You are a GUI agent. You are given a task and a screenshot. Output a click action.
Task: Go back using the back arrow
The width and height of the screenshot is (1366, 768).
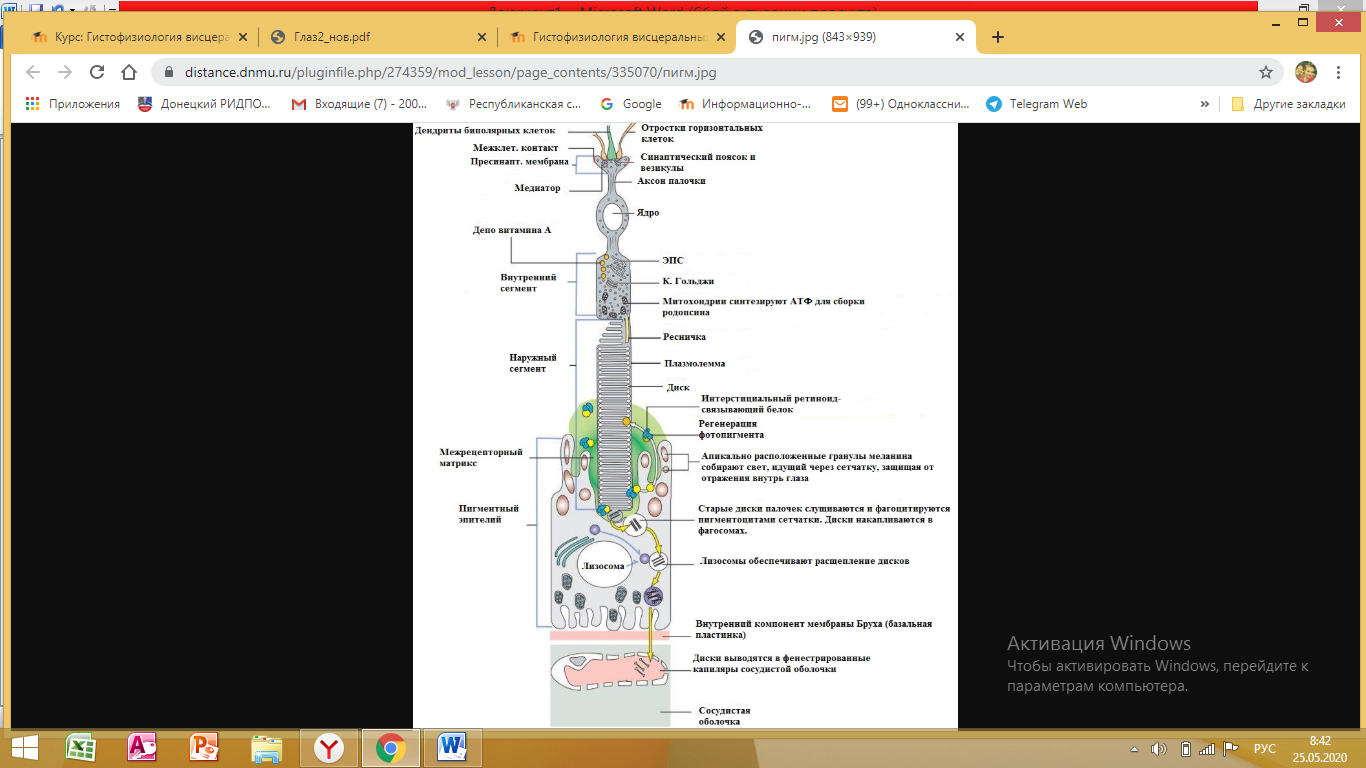pos(33,72)
